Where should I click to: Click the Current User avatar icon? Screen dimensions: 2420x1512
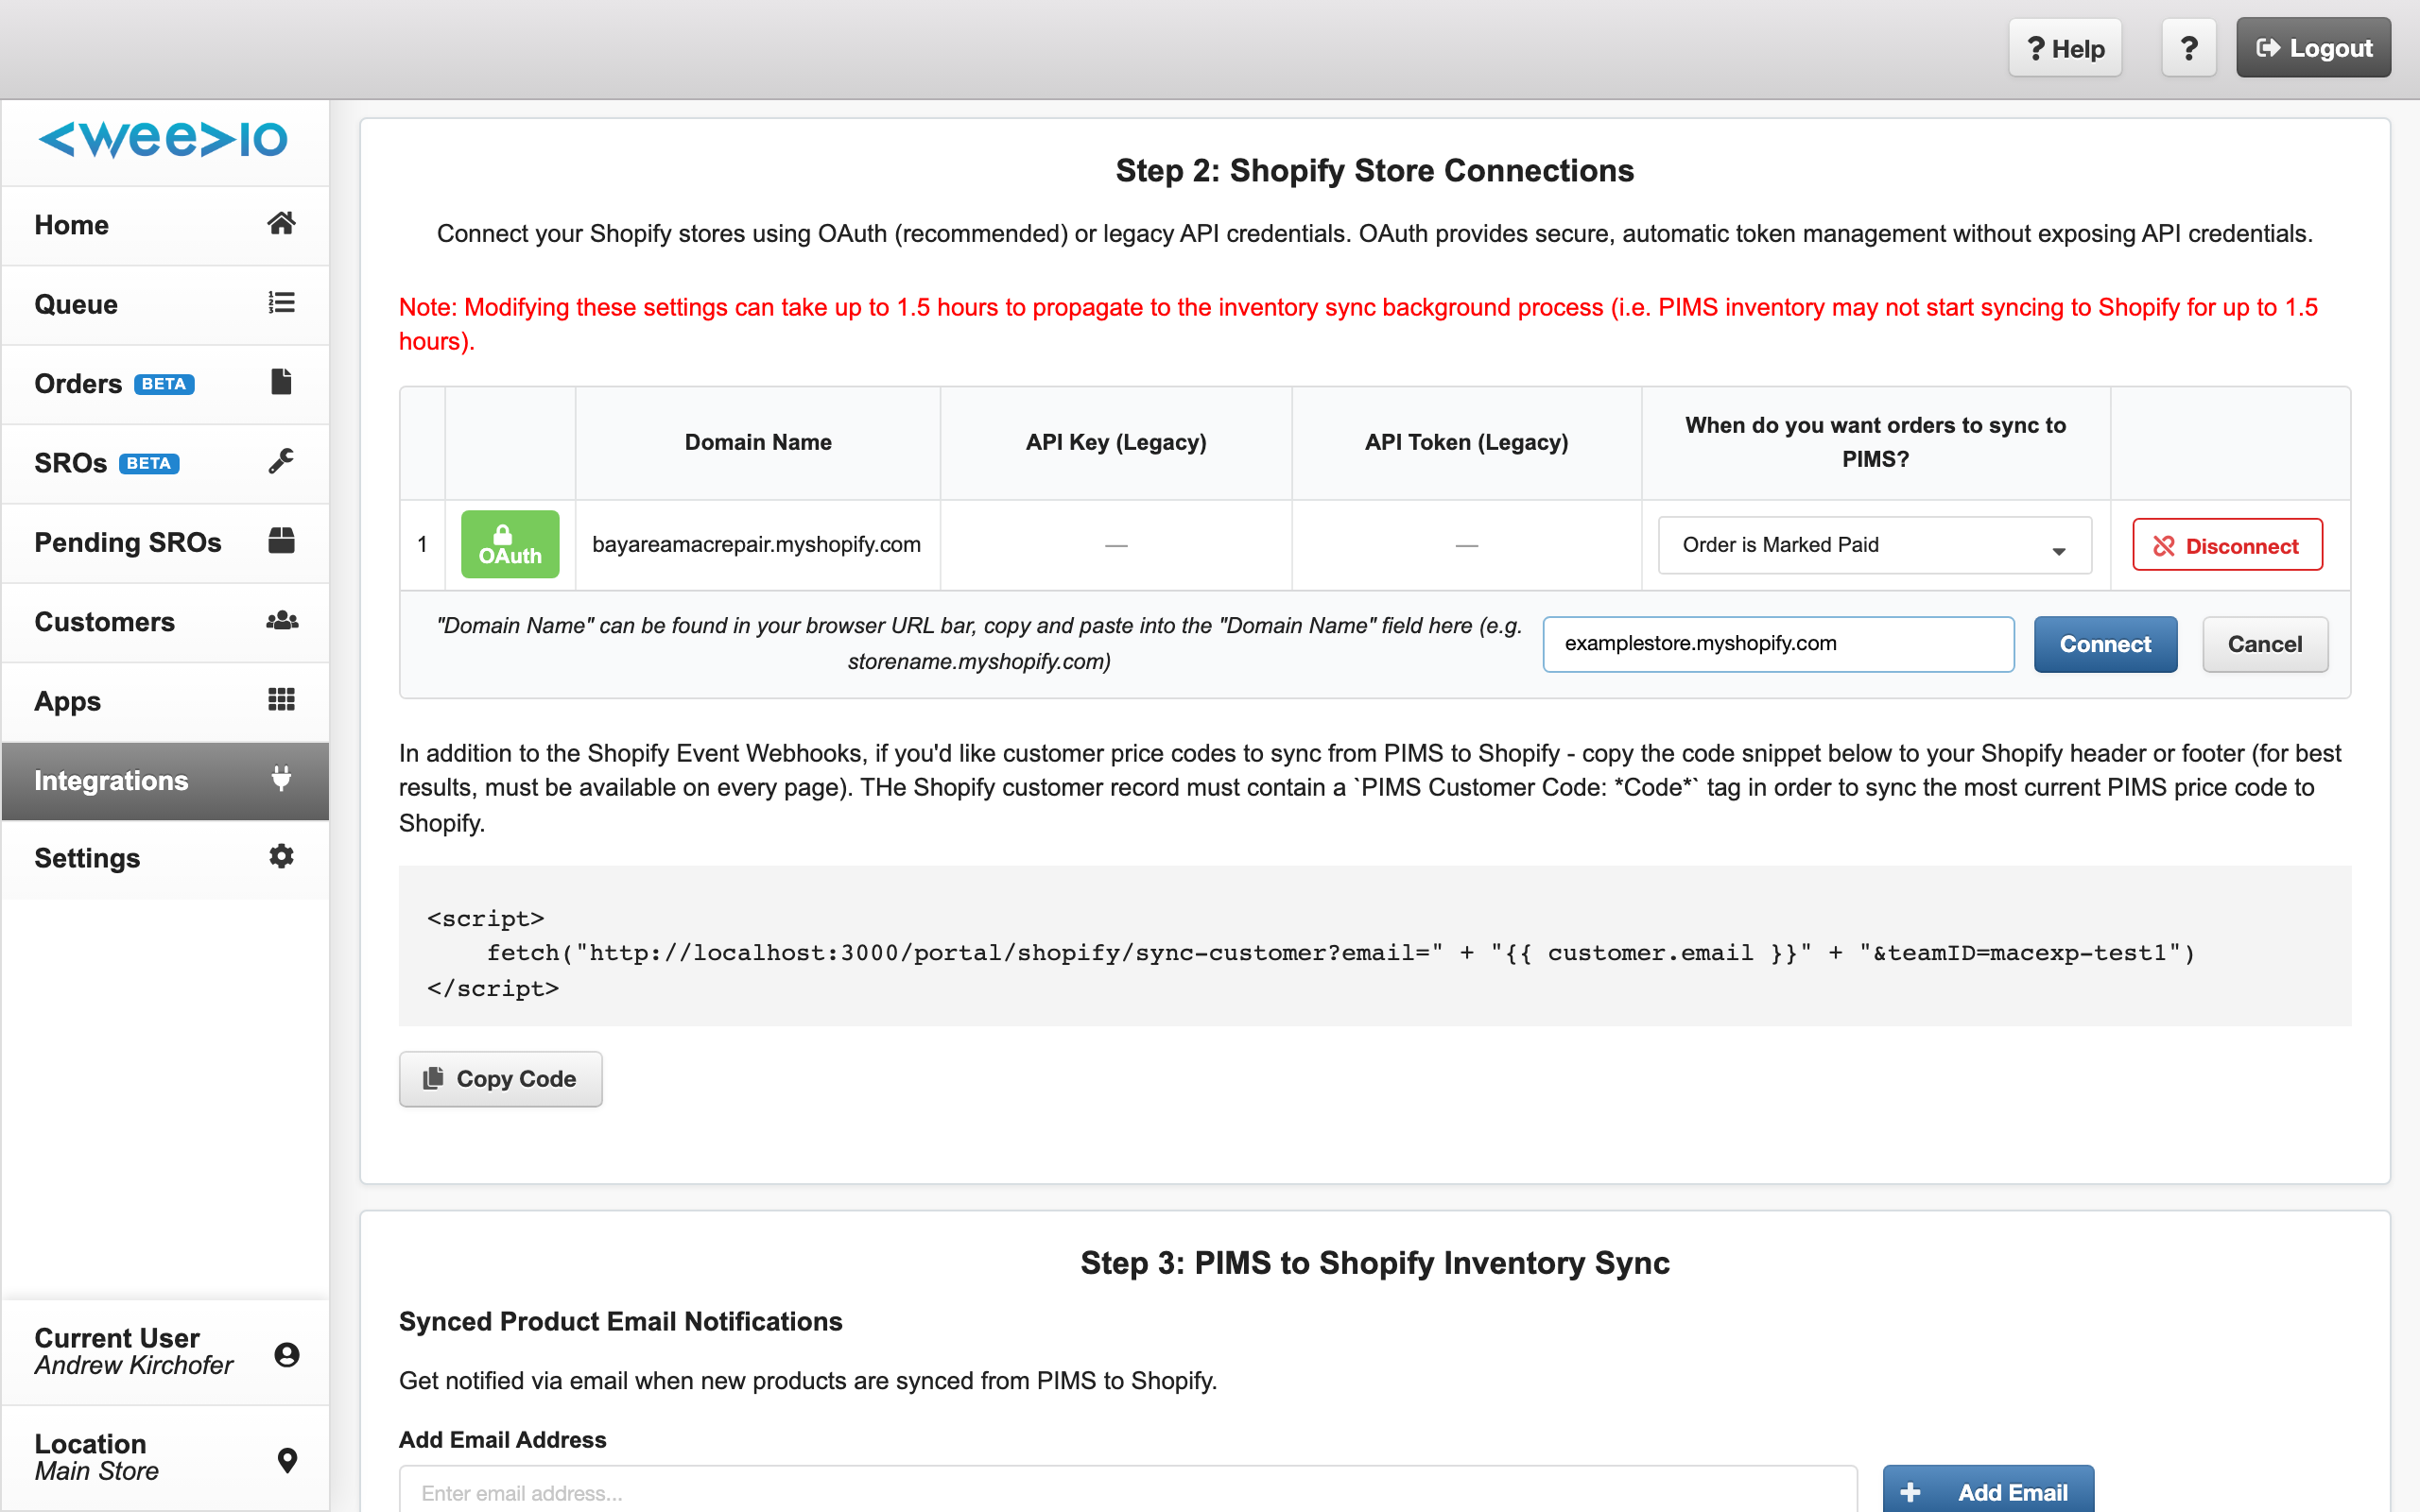(287, 1354)
